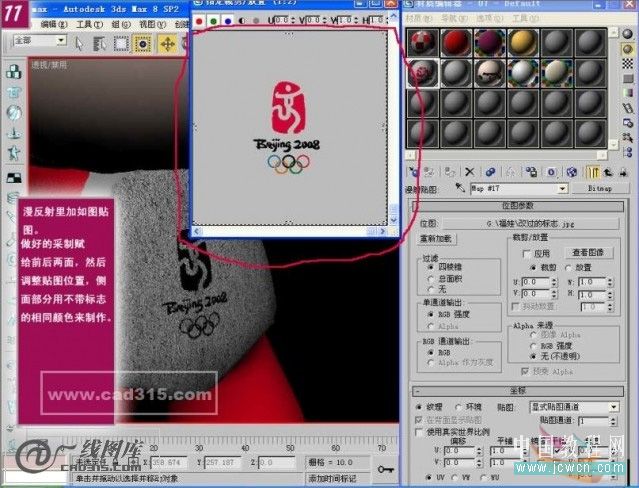Viewport: 639px width, 488px height.
Task: Open the 组(G) menu
Action: pyautogui.click(x=121, y=24)
